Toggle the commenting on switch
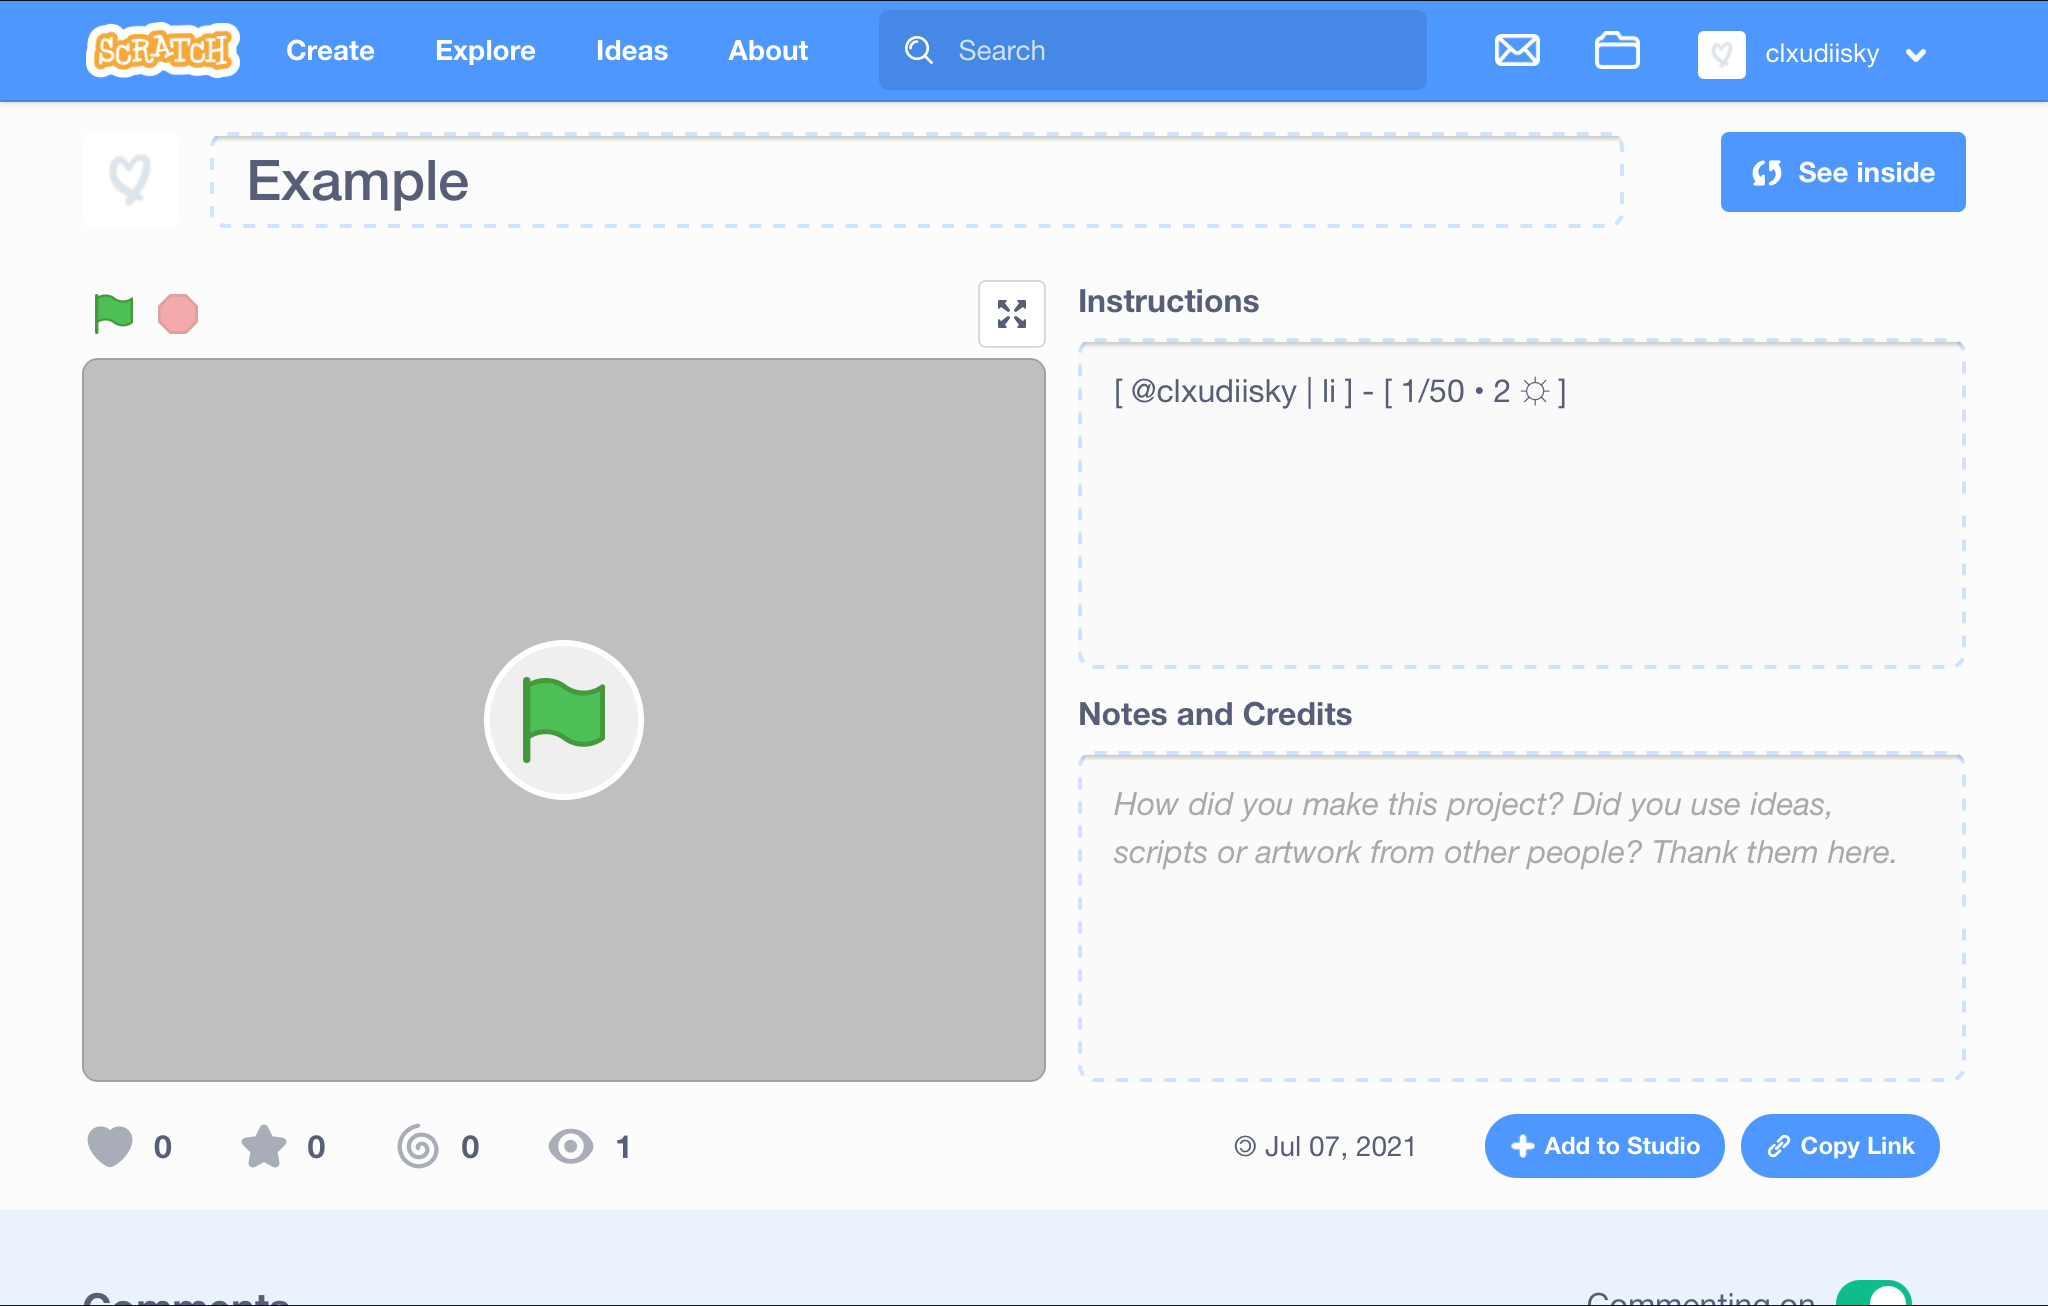The image size is (2048, 1306). [1873, 1294]
